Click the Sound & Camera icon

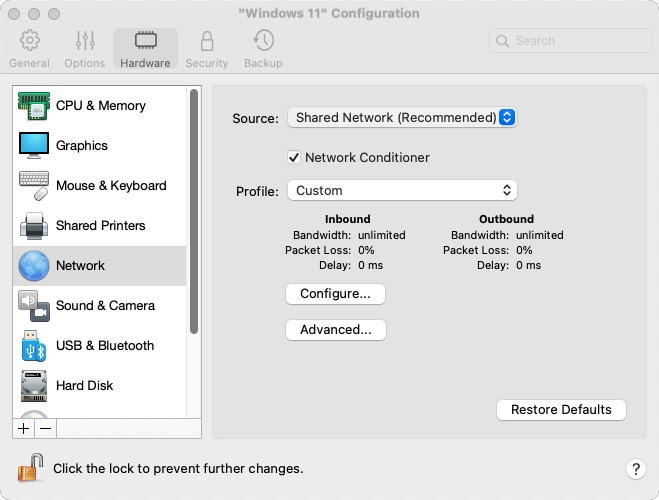(33, 306)
